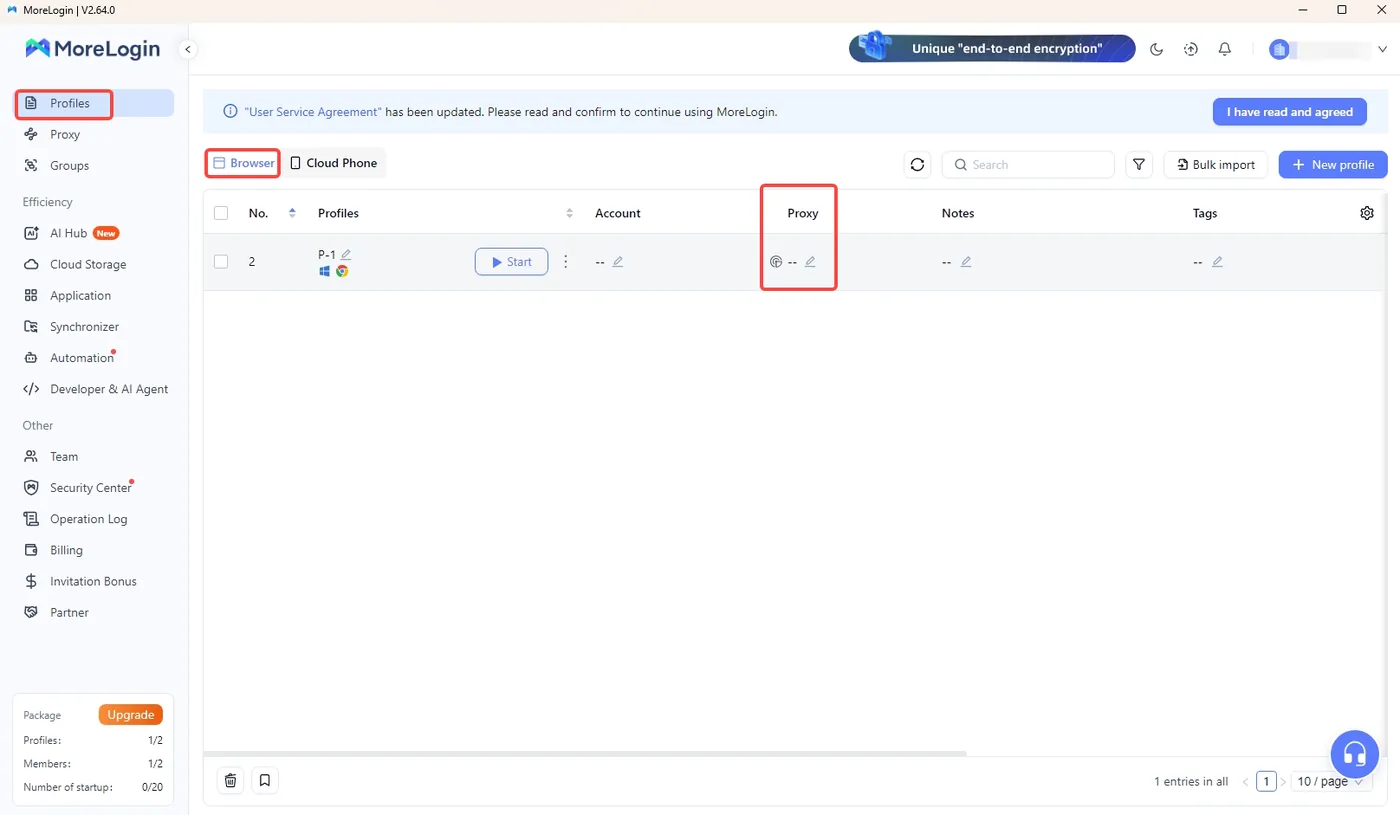Click the Search input field
Screen dimensions: 1400x815
tap(1028, 165)
